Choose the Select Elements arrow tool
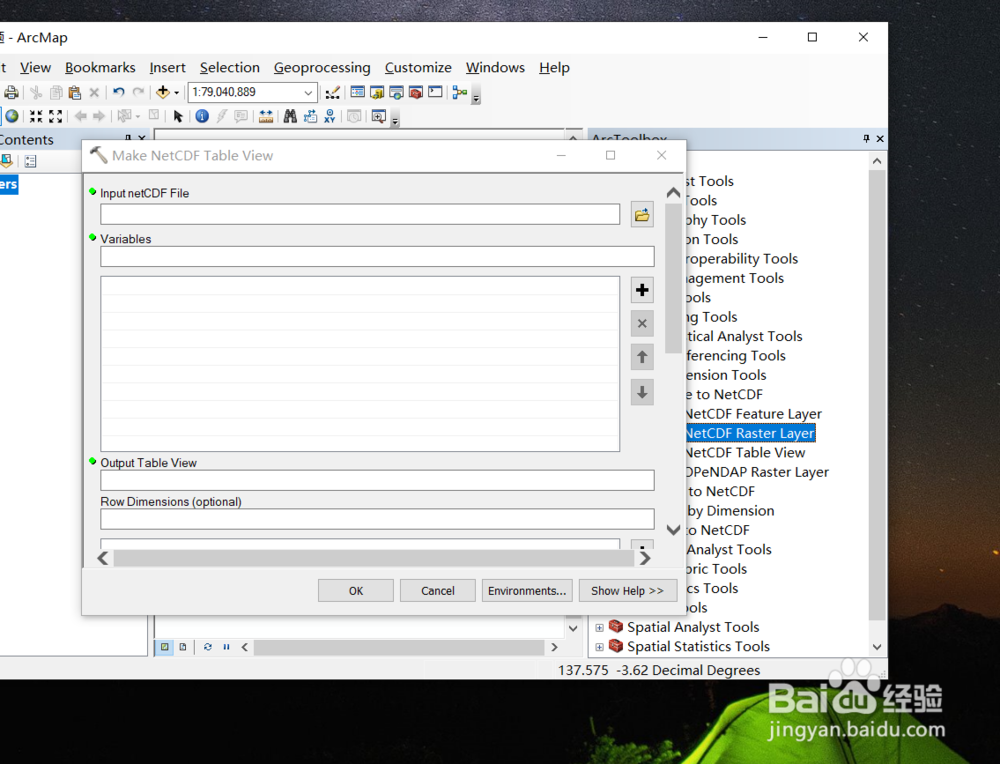Image resolution: width=1000 pixels, height=764 pixels. (178, 116)
